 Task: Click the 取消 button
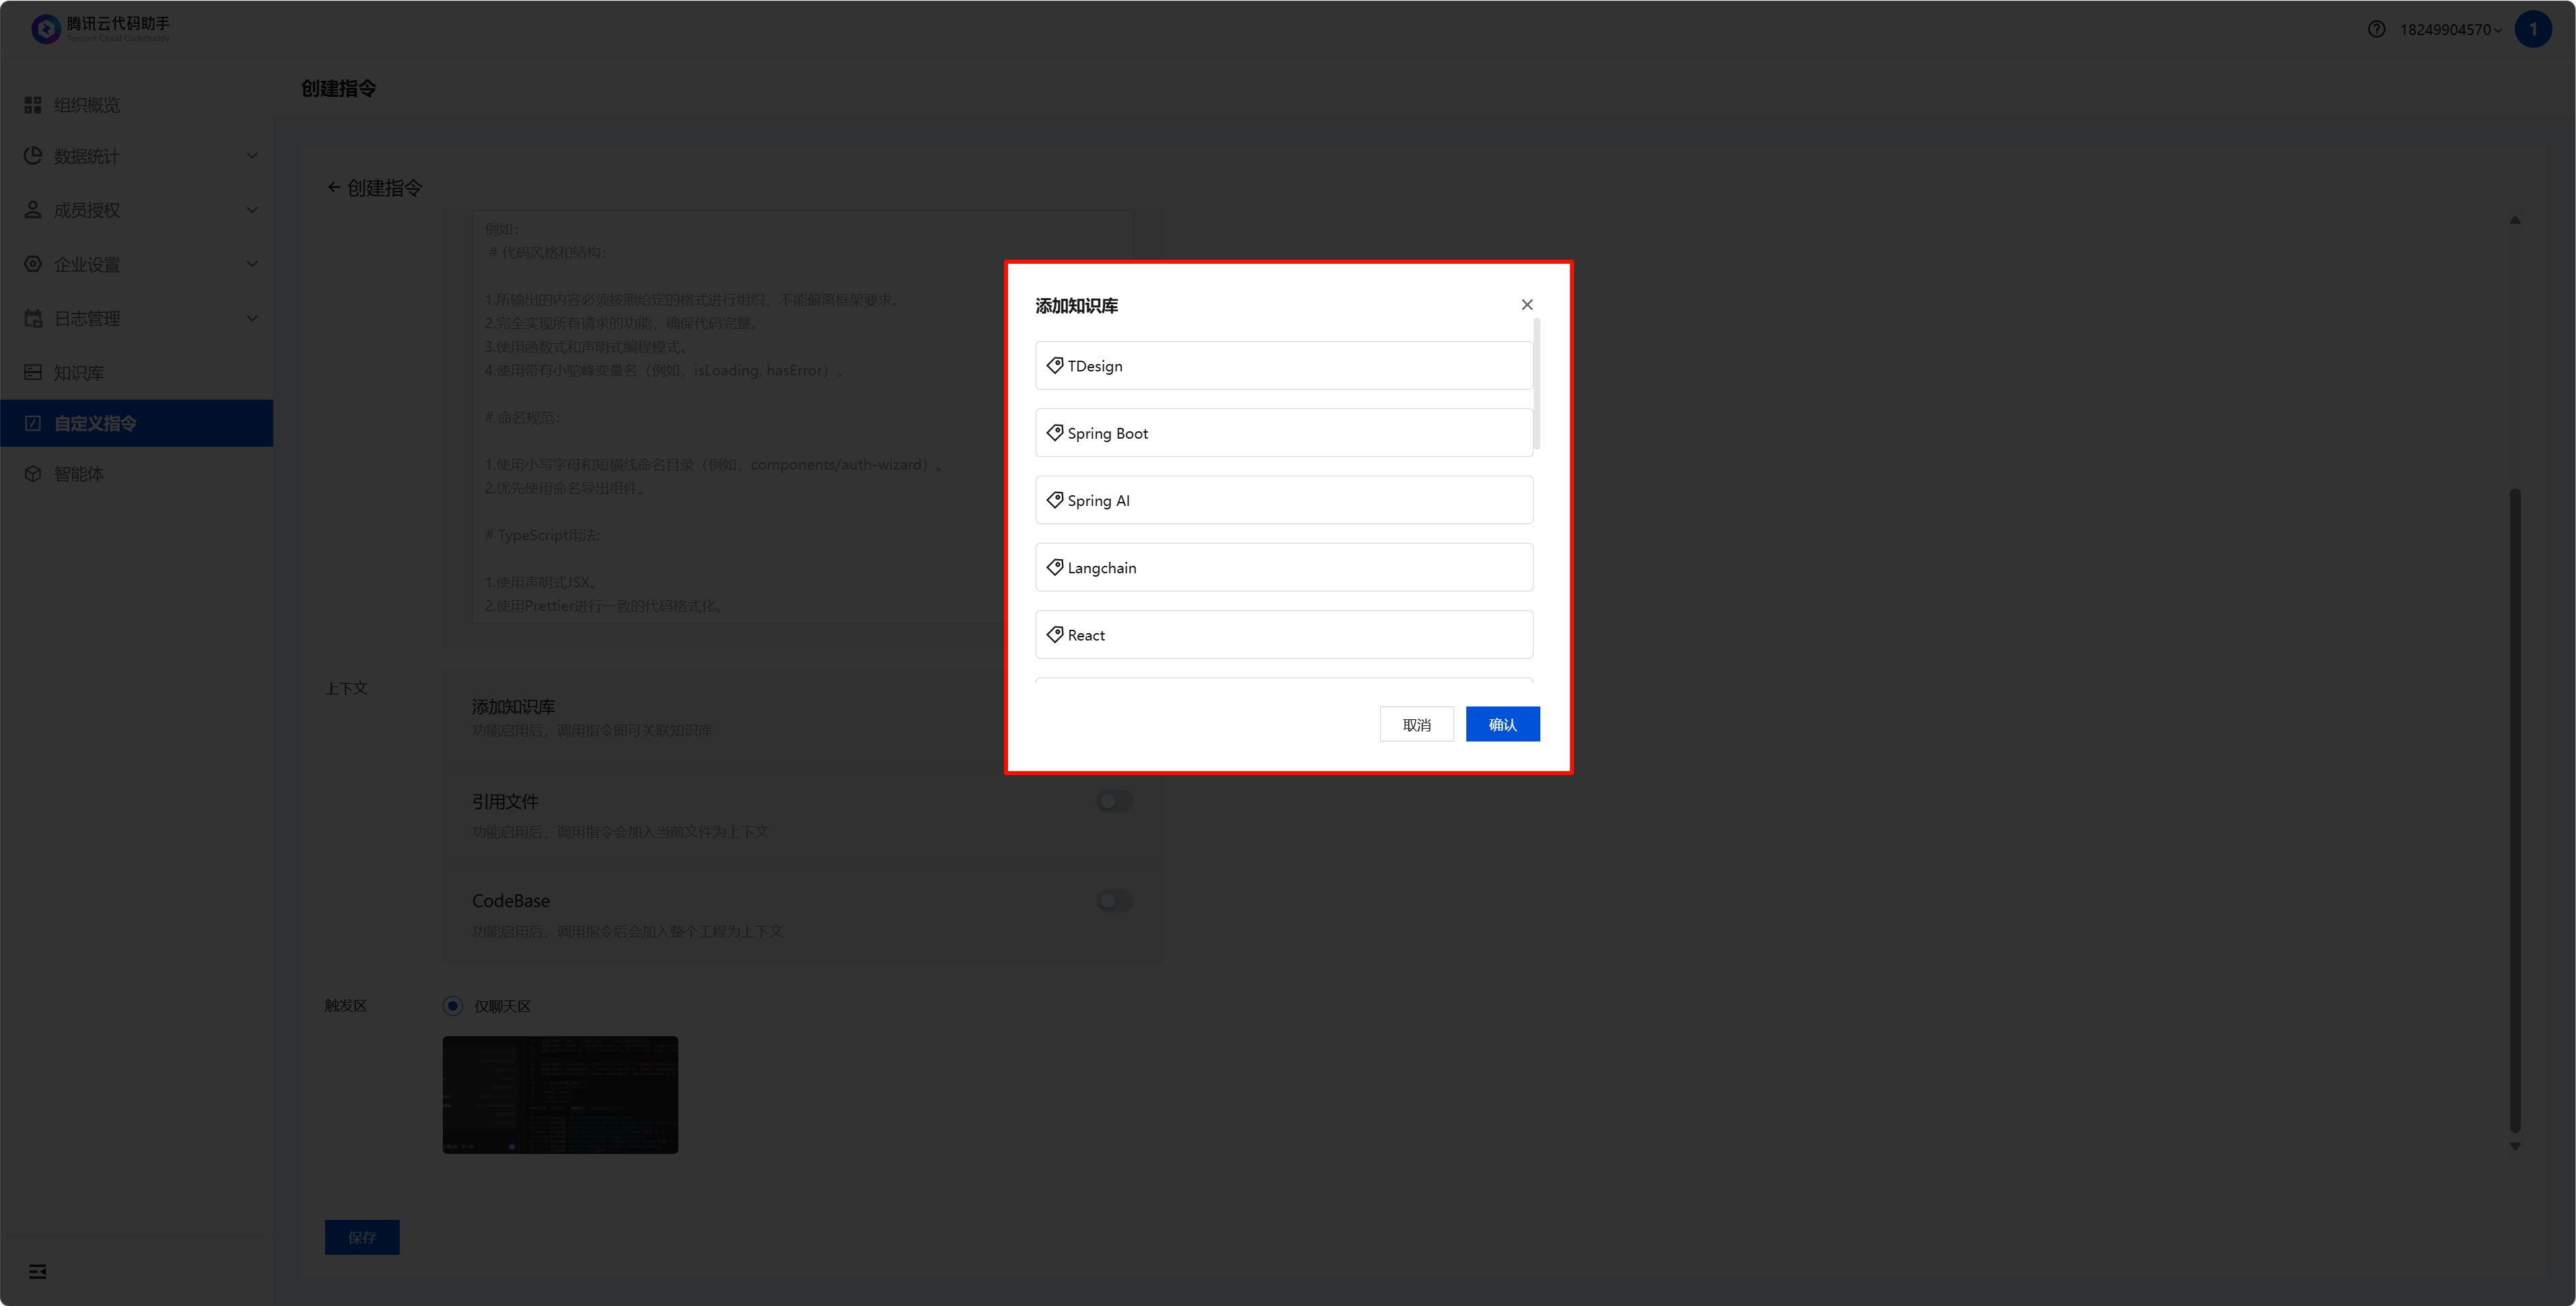(x=1416, y=724)
